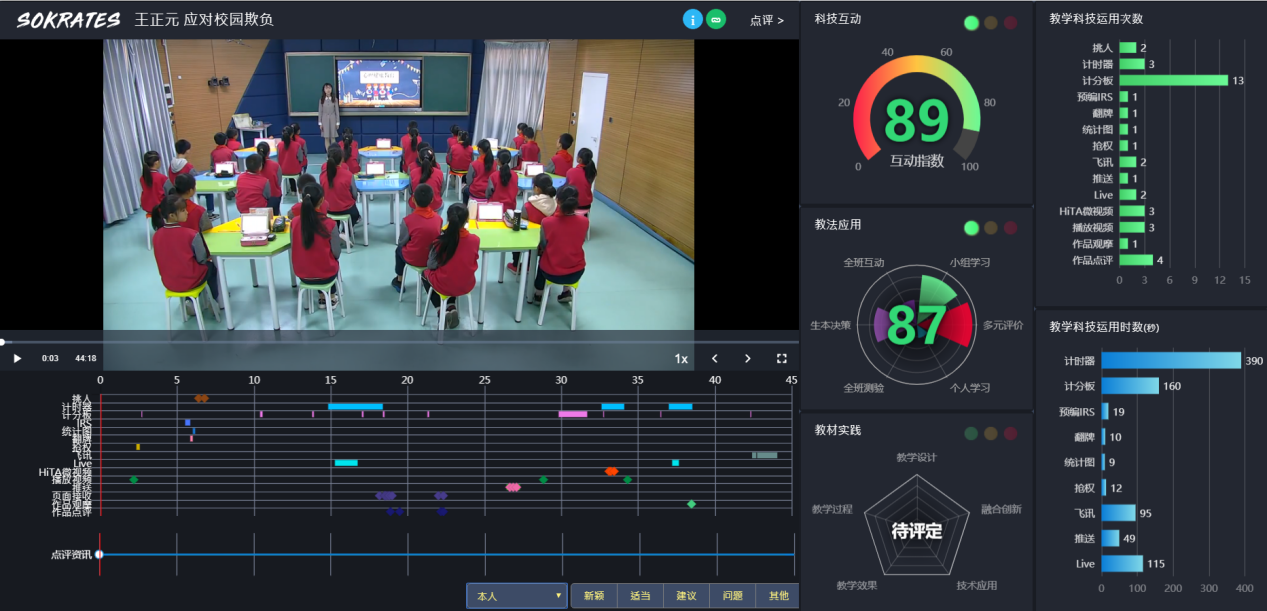Click the blue info icon
The width and height of the screenshot is (1267, 611).
pos(692,19)
